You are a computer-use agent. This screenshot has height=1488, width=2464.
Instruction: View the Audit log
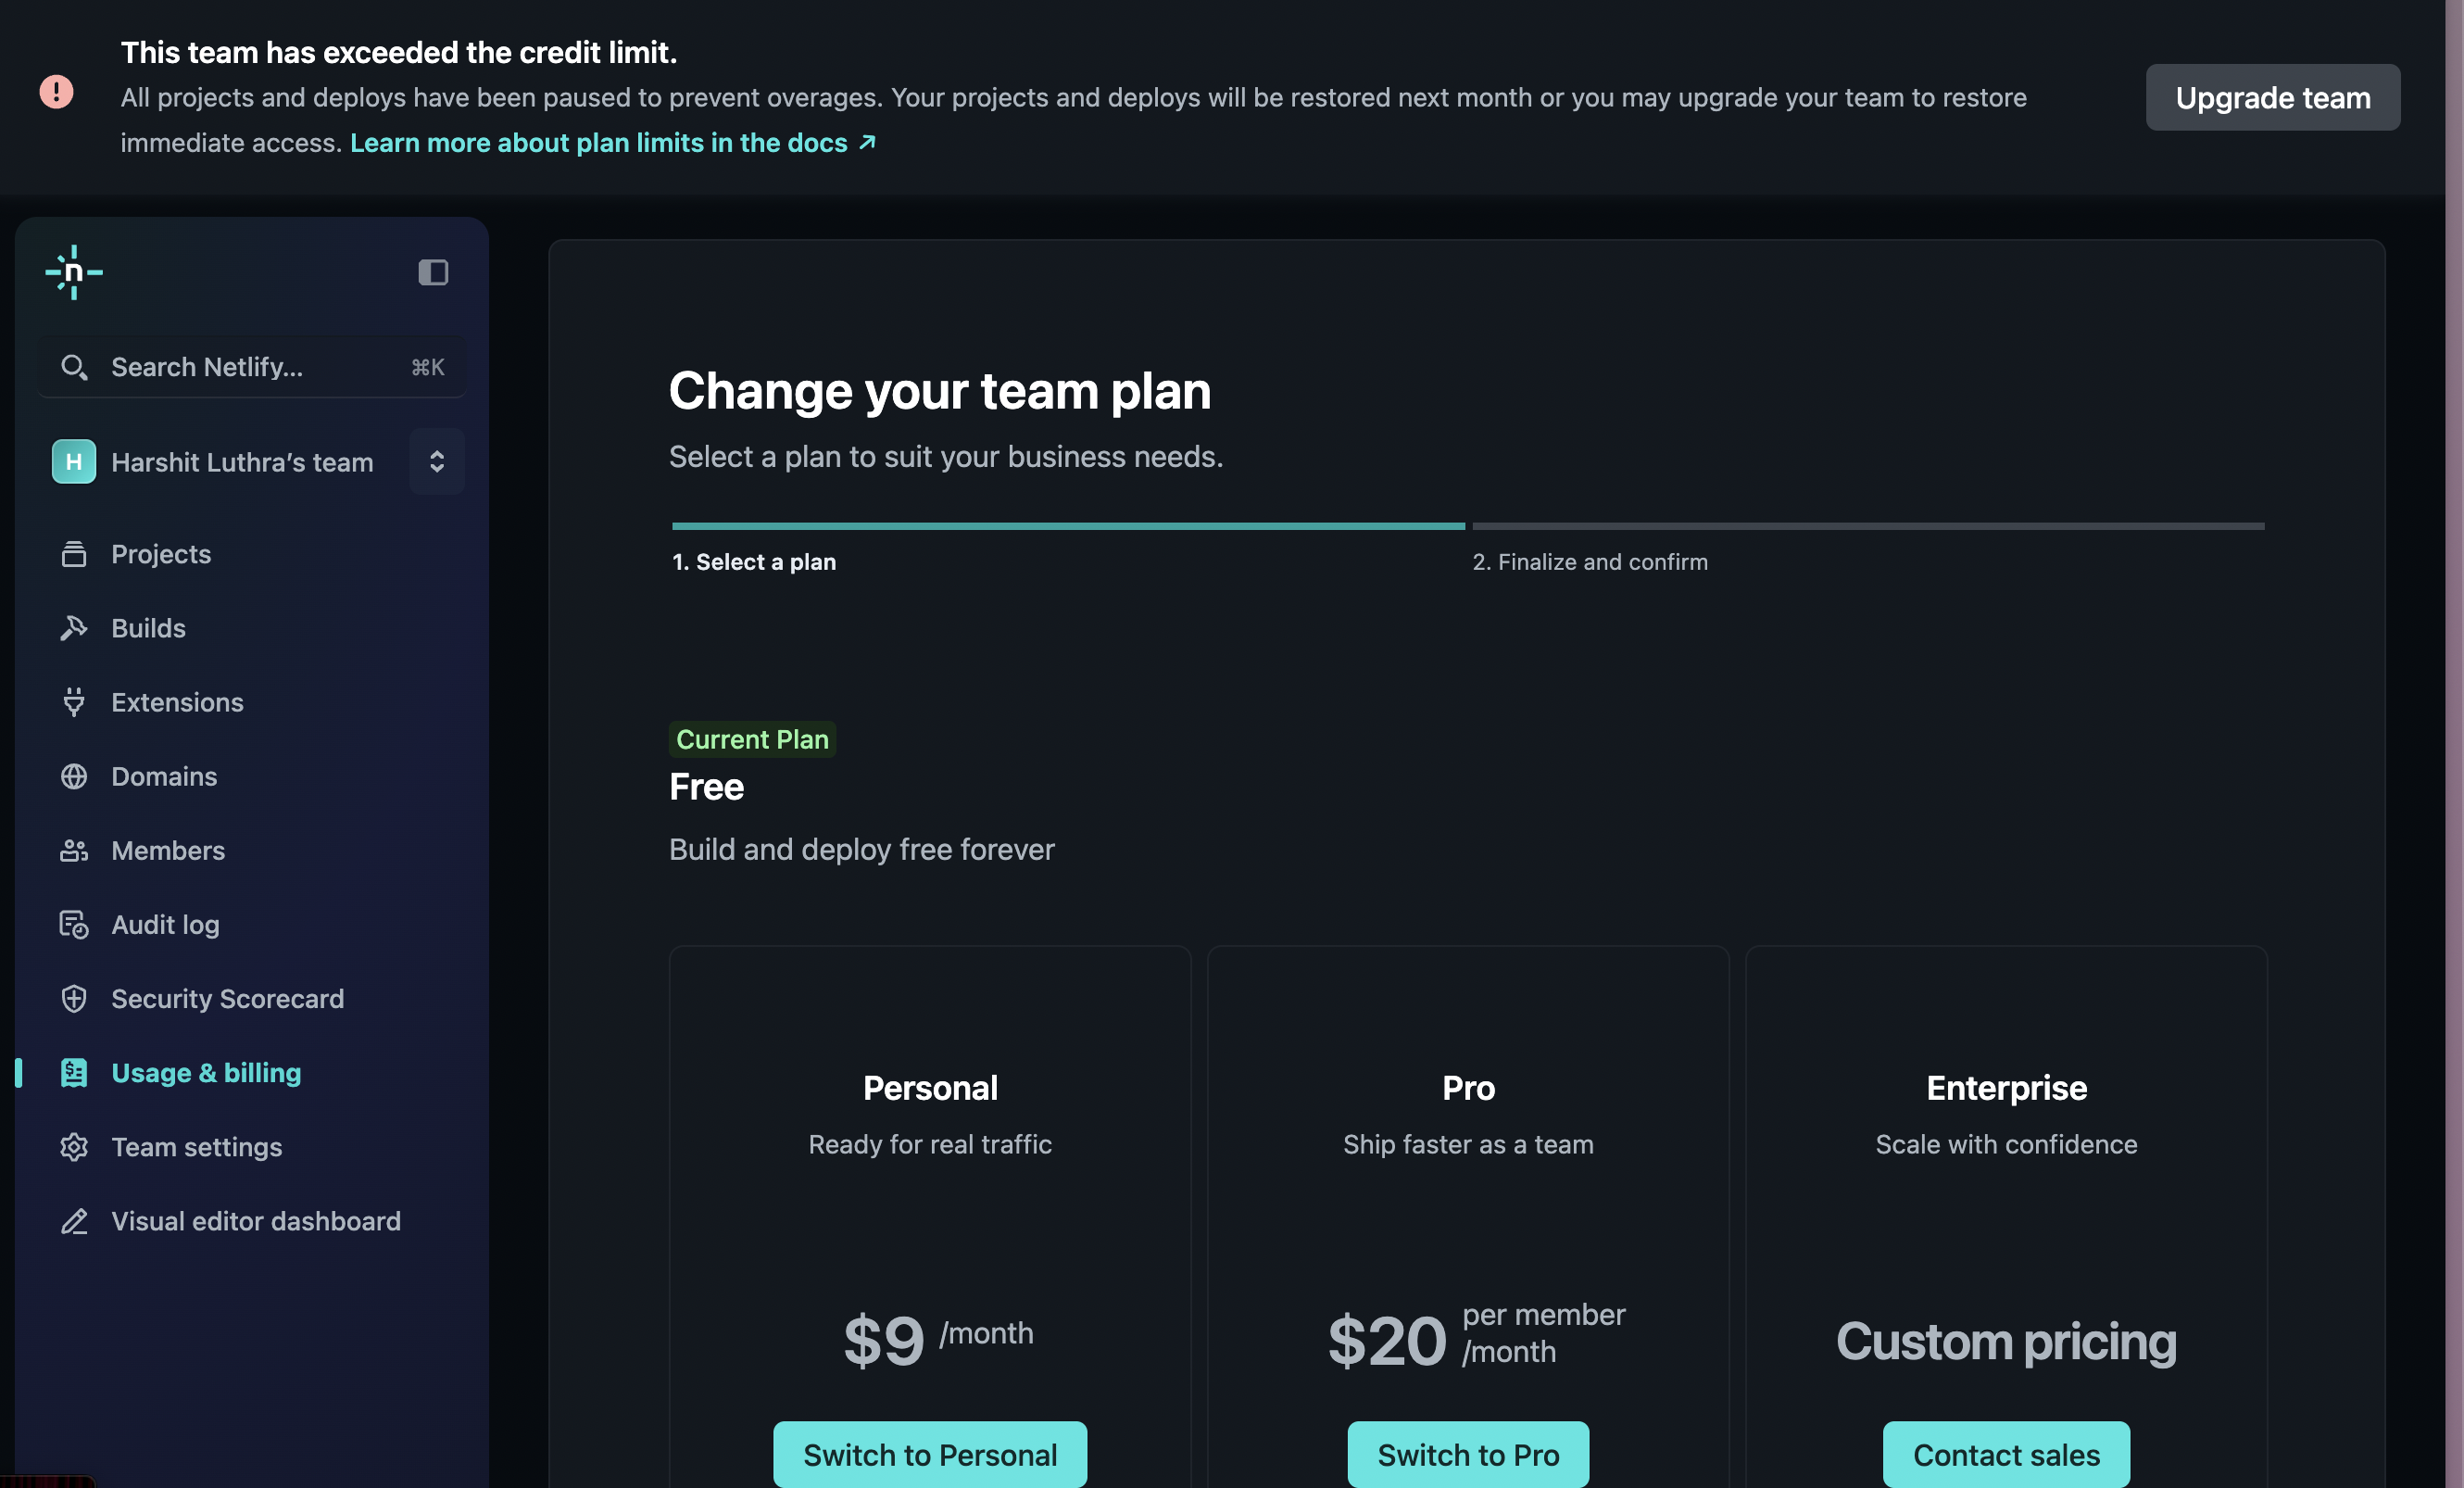[x=165, y=924]
